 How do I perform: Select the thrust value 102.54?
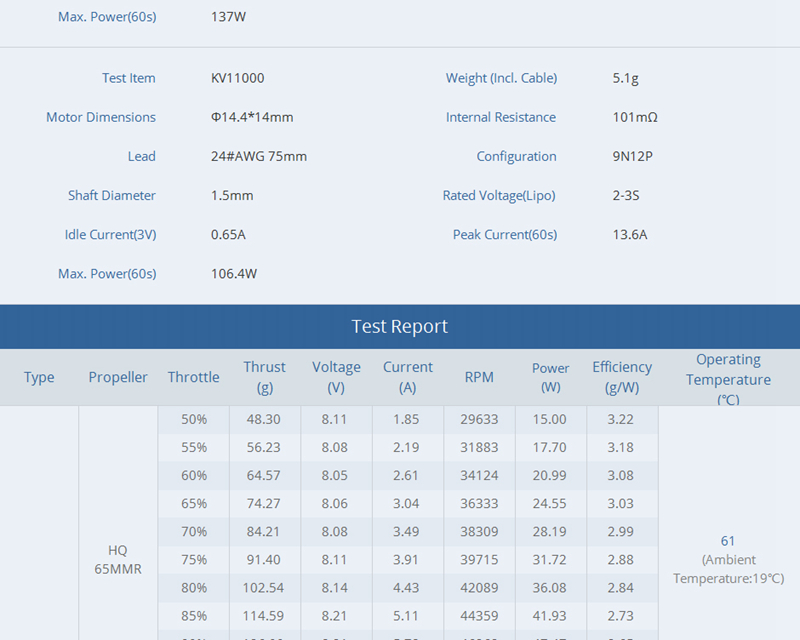[264, 587]
